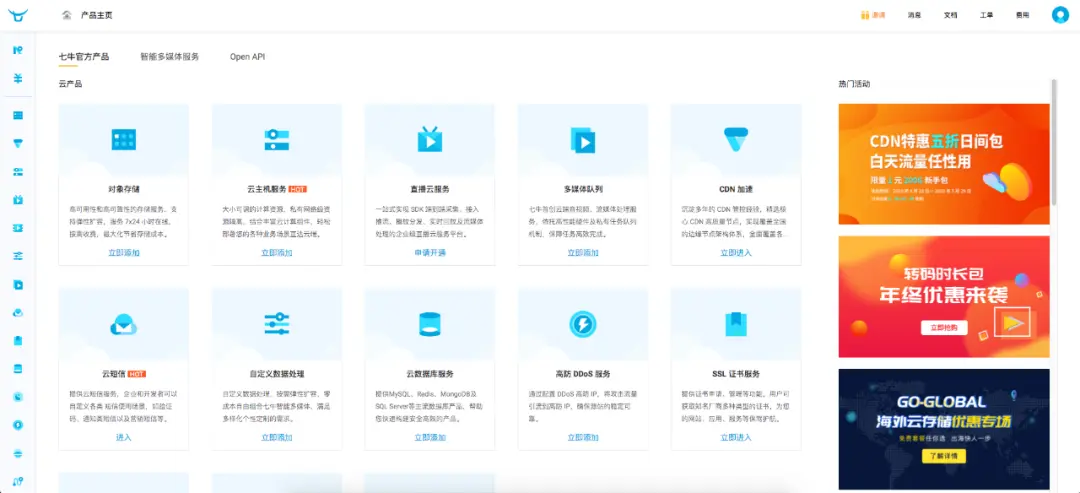Click the CDN 加速 card title
This screenshot has height=493, width=1080.
click(x=736, y=189)
